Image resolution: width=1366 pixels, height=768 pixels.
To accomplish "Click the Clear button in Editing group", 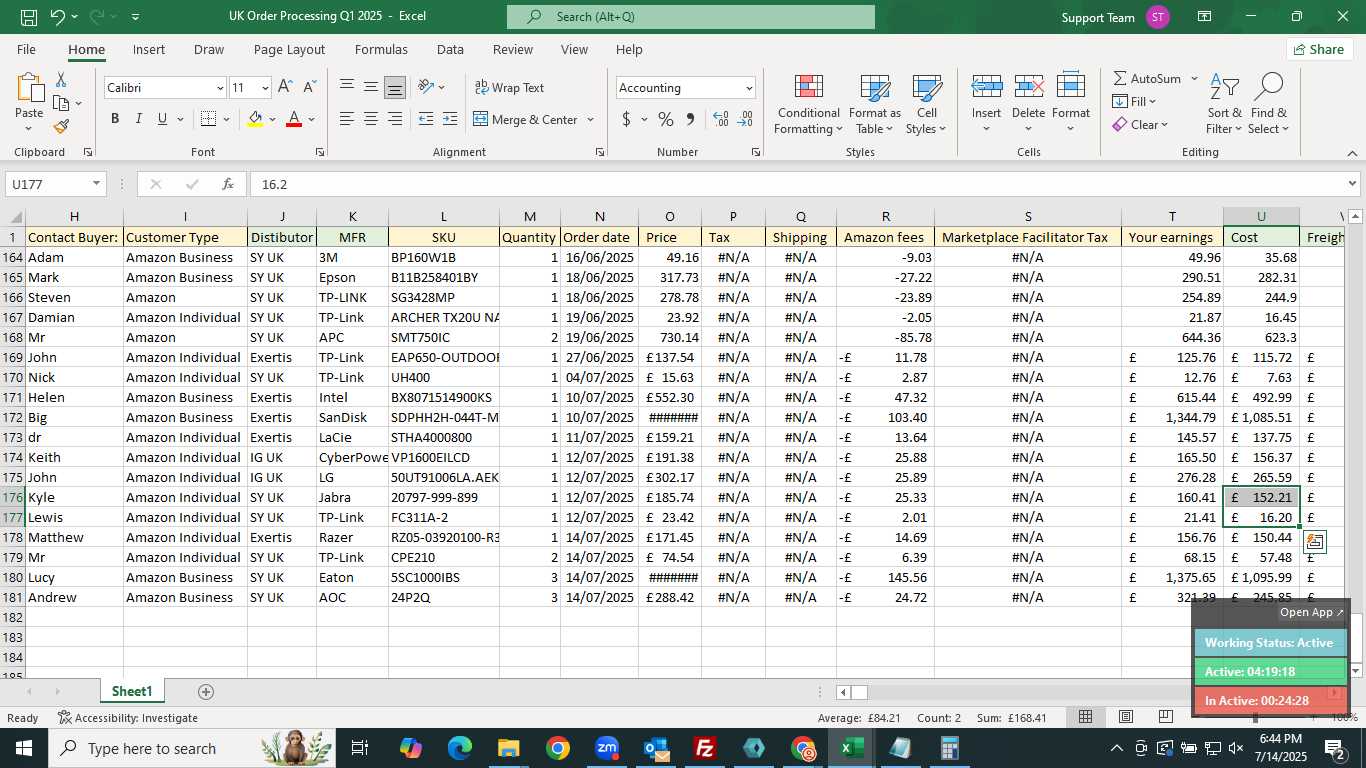I will pos(1140,125).
